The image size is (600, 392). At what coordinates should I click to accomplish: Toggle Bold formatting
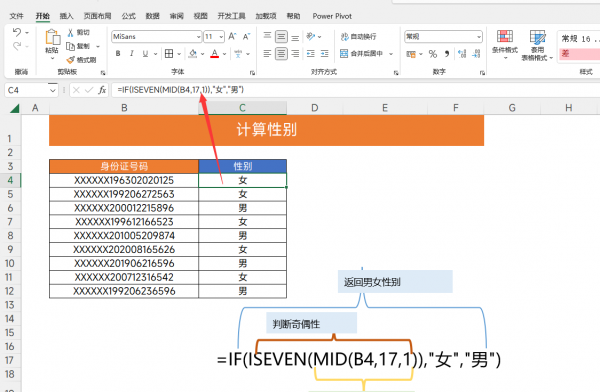tap(118, 54)
